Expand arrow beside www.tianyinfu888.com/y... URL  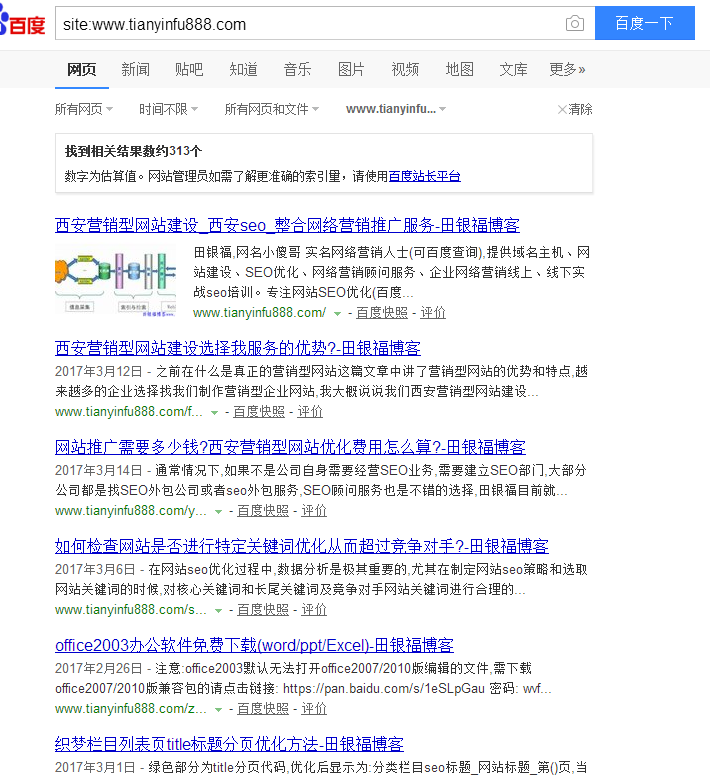click(x=218, y=512)
